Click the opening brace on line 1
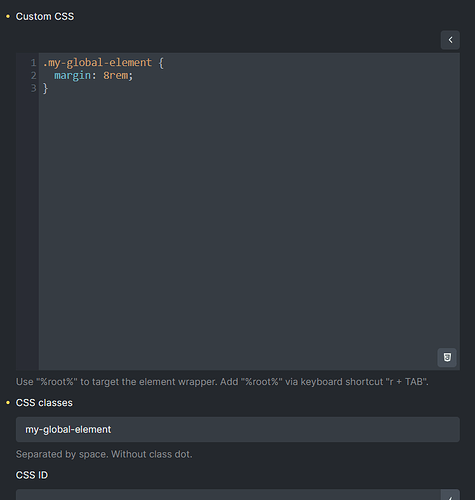This screenshot has width=475, height=500. point(161,63)
